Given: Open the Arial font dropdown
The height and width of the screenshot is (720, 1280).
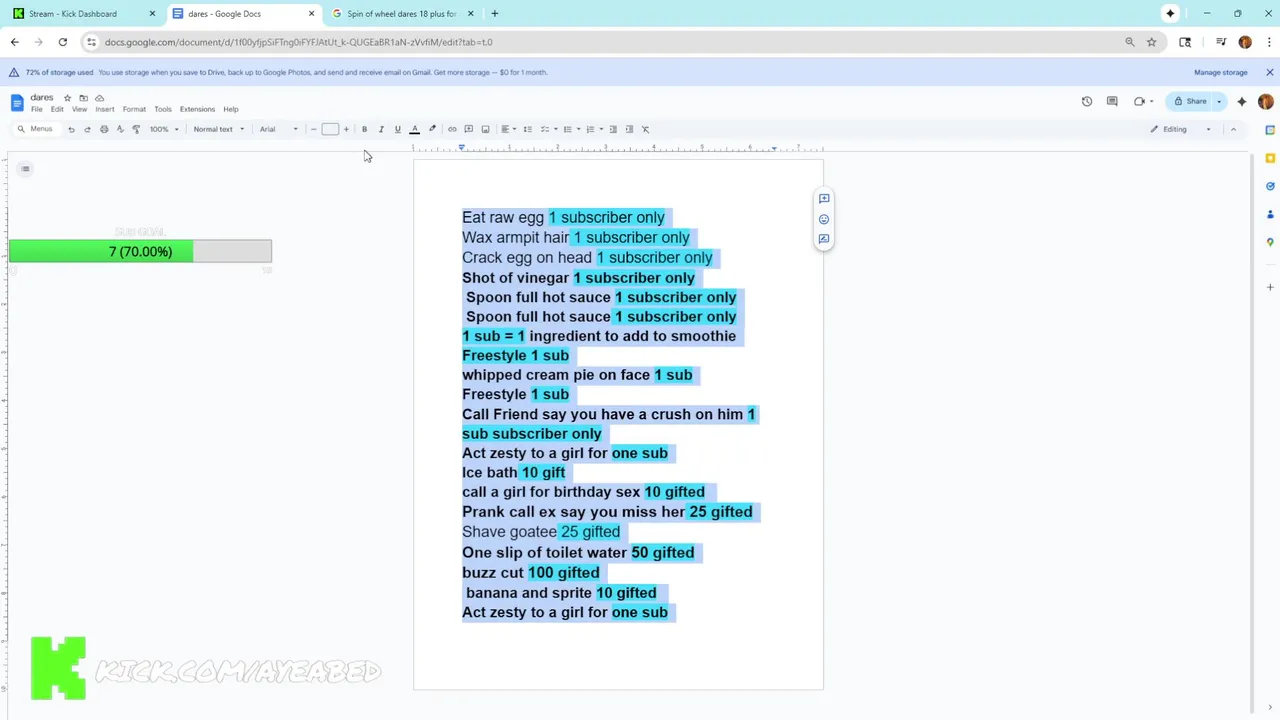Looking at the screenshot, I should 278,129.
